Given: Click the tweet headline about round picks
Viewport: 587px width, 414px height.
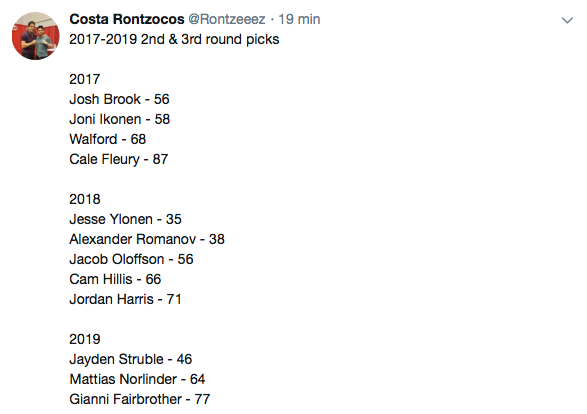Looking at the screenshot, I should (x=174, y=39).
